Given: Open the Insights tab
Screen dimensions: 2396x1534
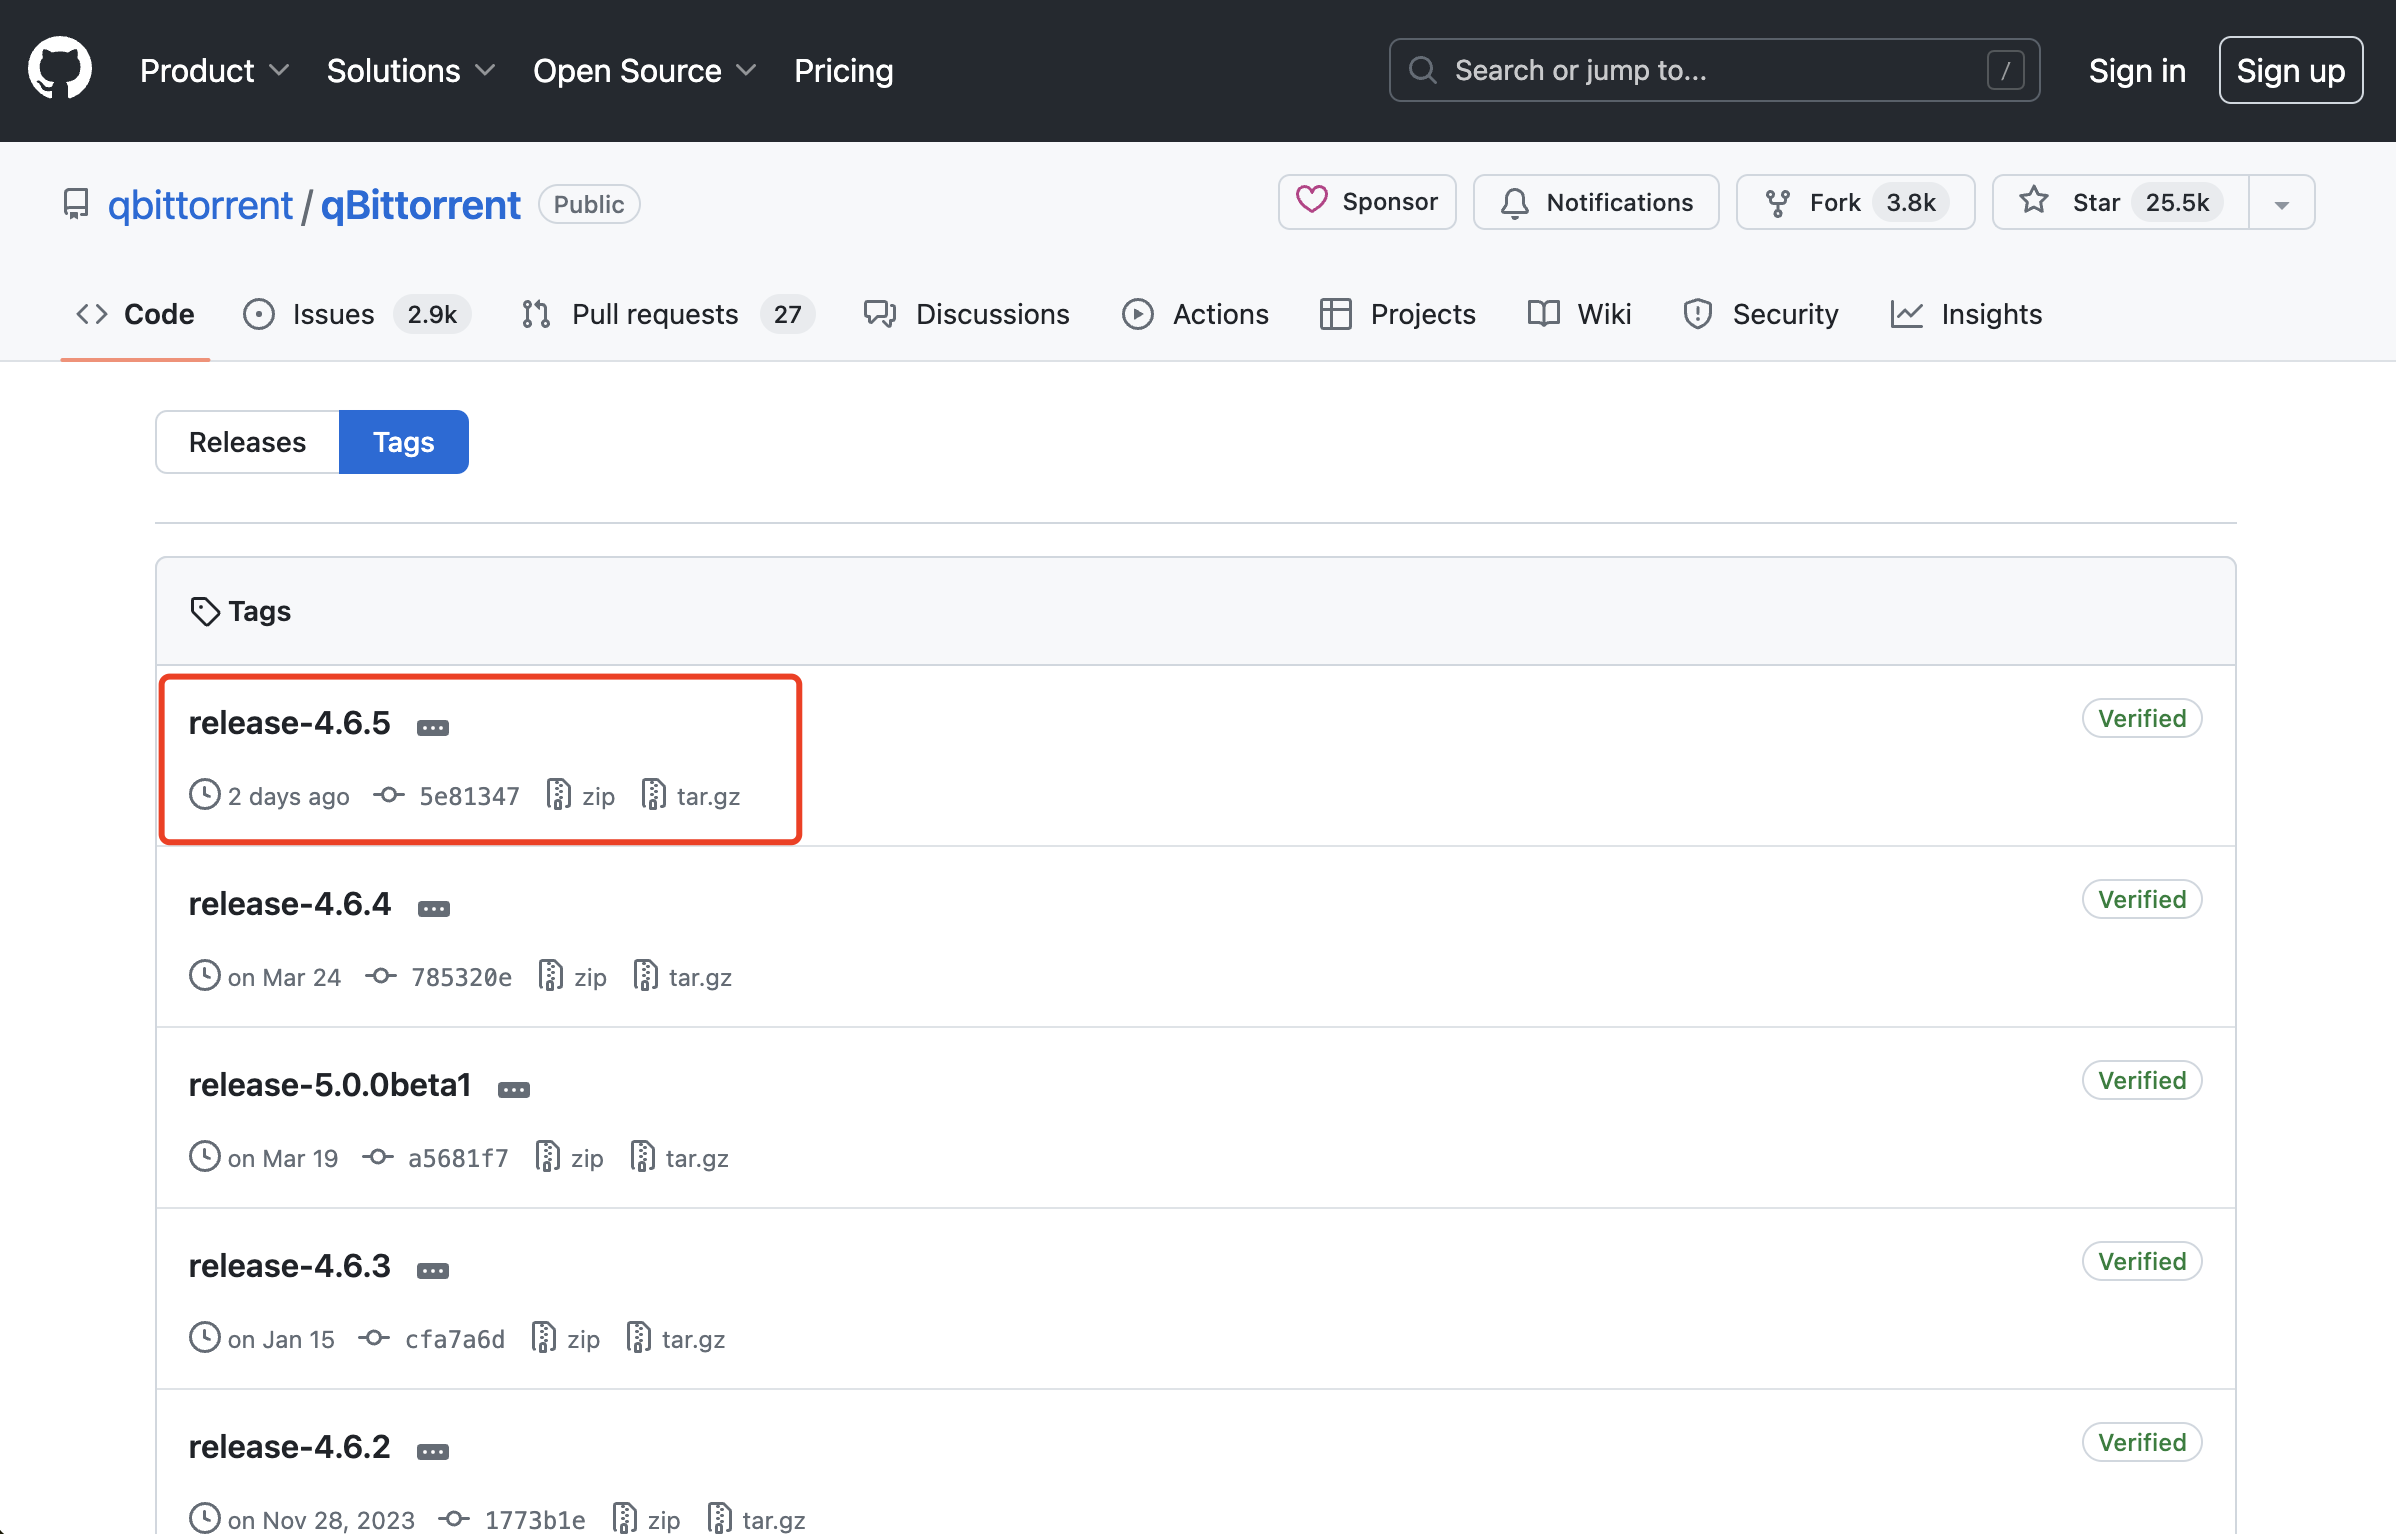Looking at the screenshot, I should click(x=1965, y=314).
